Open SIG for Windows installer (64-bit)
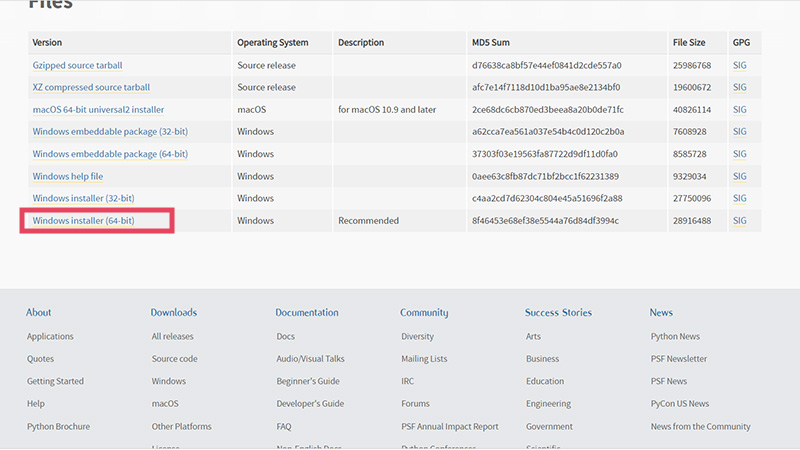Image resolution: width=800 pixels, height=450 pixels. [740, 220]
